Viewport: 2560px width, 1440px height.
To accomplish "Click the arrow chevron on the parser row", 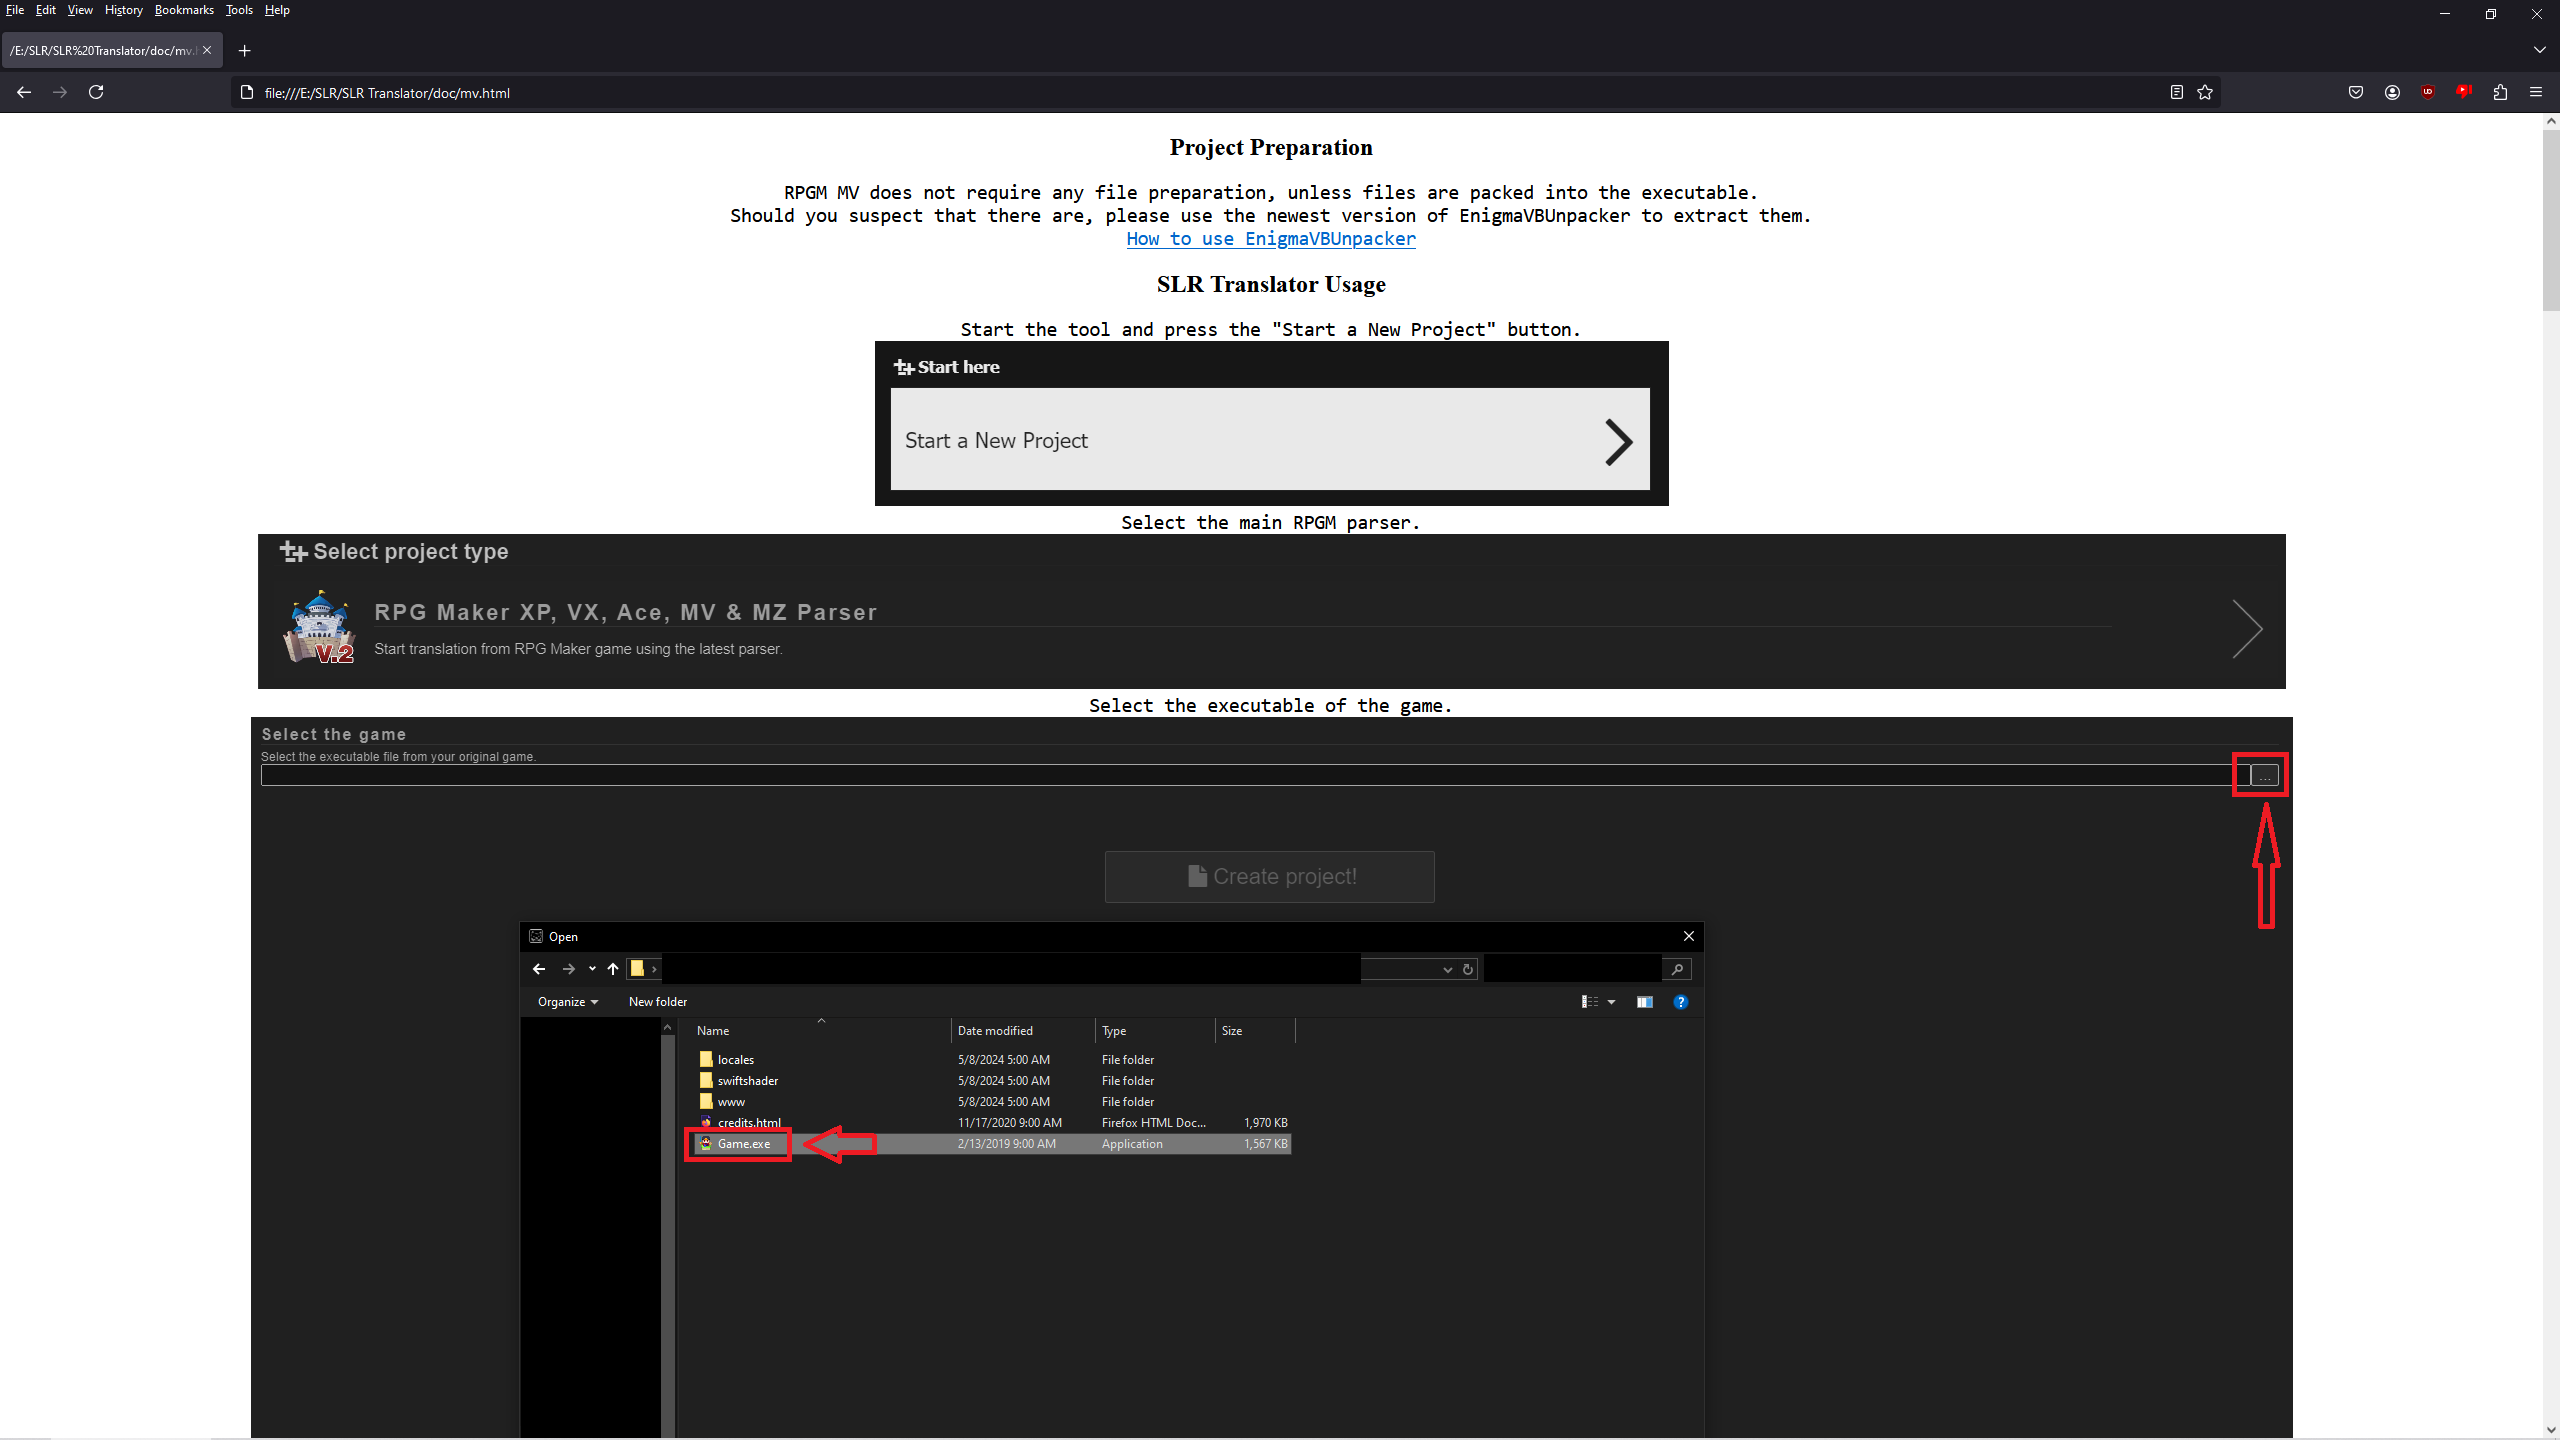I will coord(2246,629).
